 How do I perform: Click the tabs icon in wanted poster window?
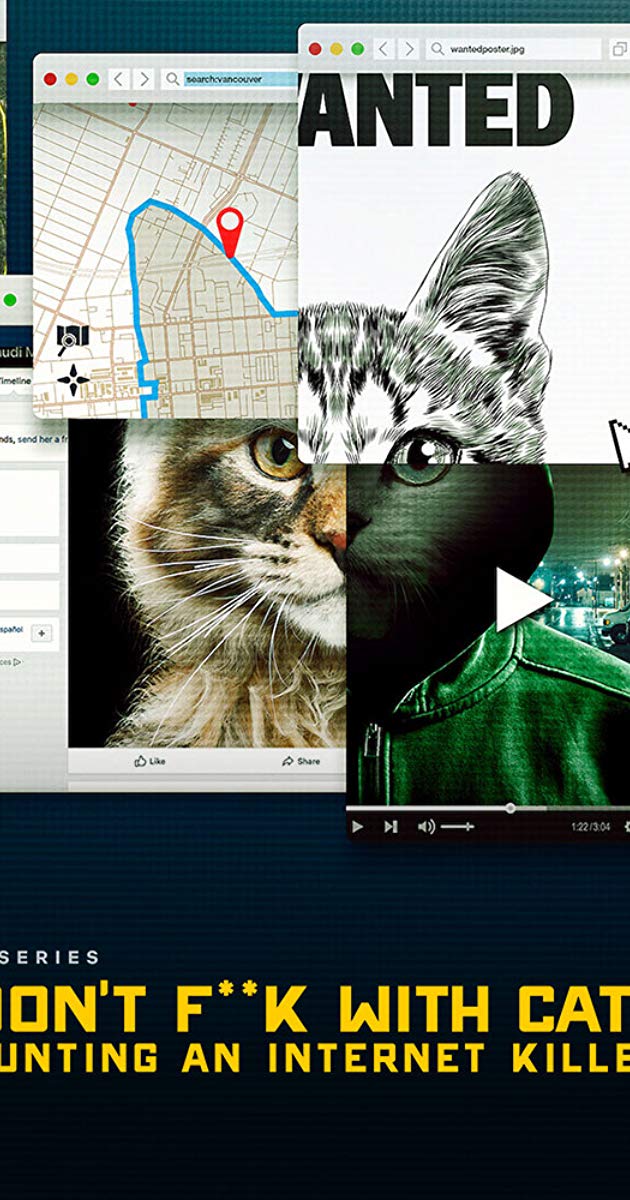coord(620,49)
